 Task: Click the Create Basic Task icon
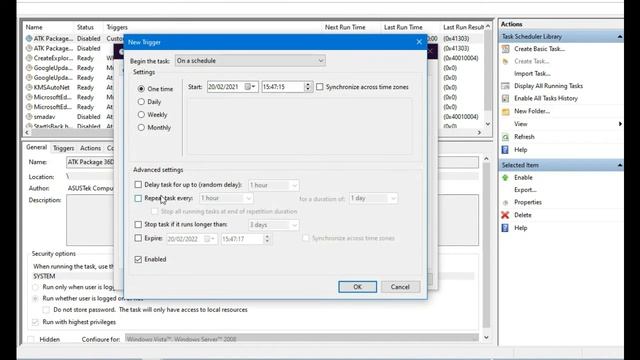click(505, 49)
